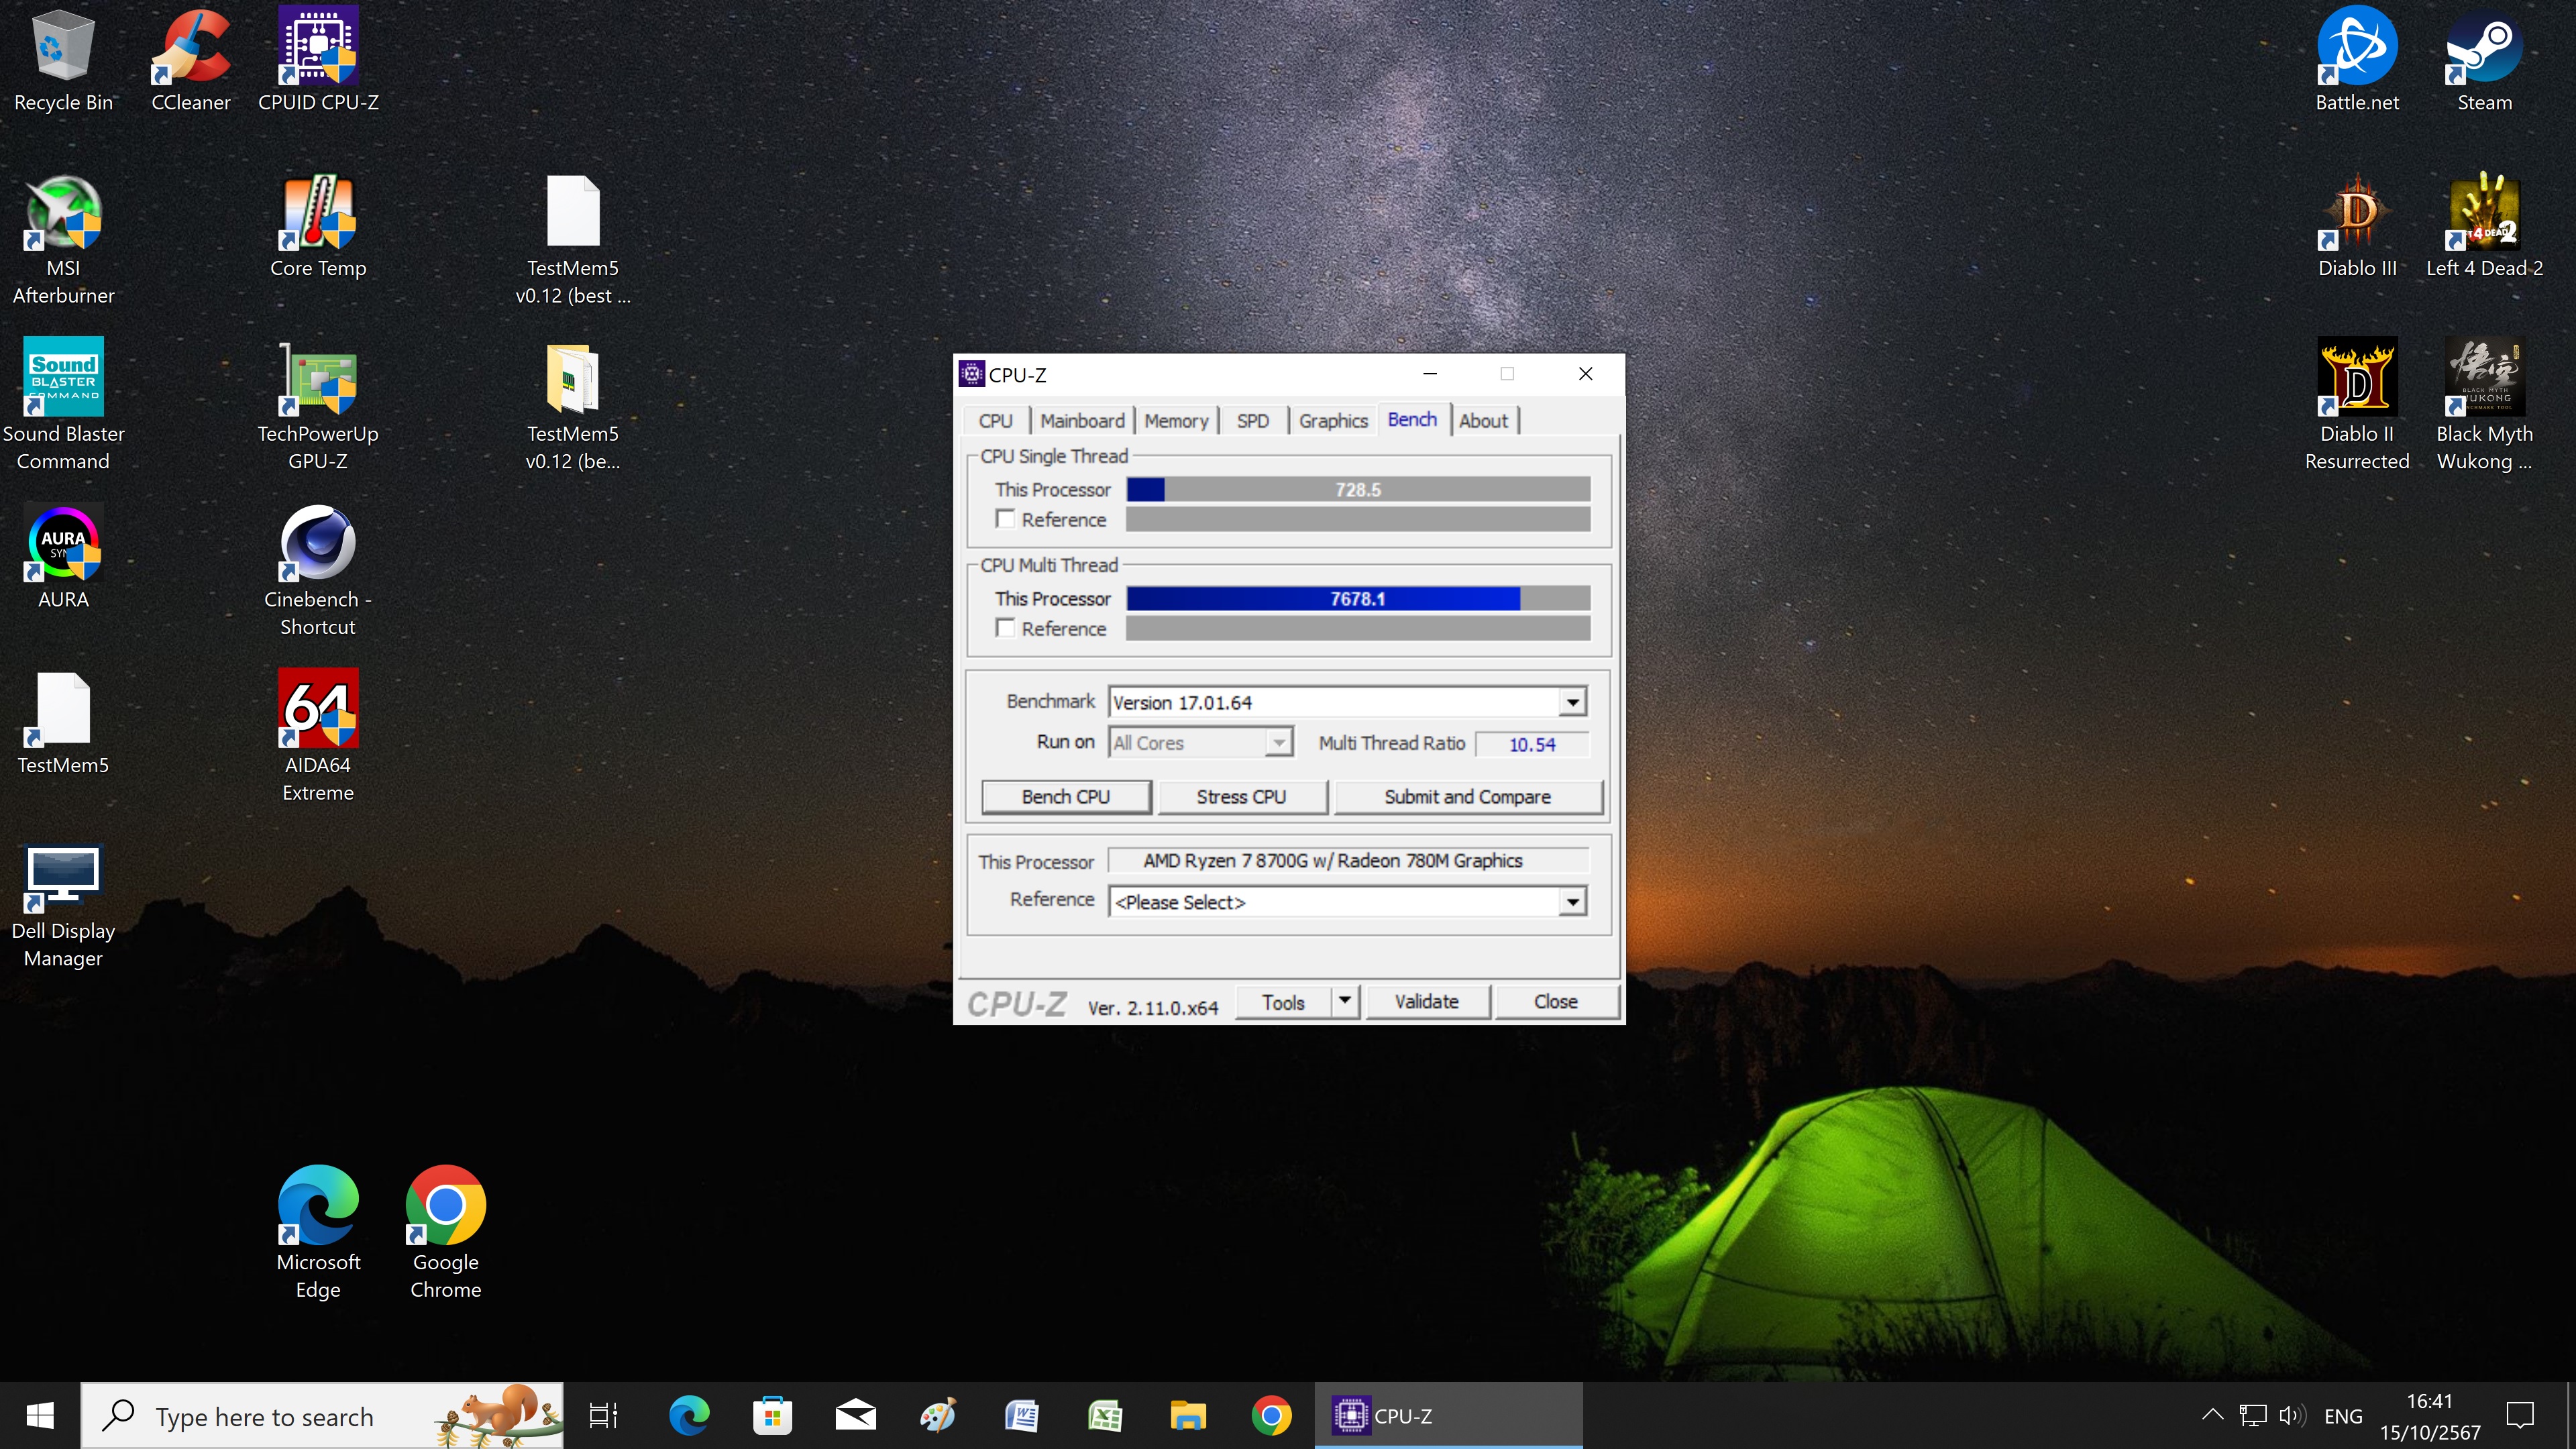This screenshot has width=2576, height=1449.
Task: Open File Explorer from the taskbar
Action: [1188, 1416]
